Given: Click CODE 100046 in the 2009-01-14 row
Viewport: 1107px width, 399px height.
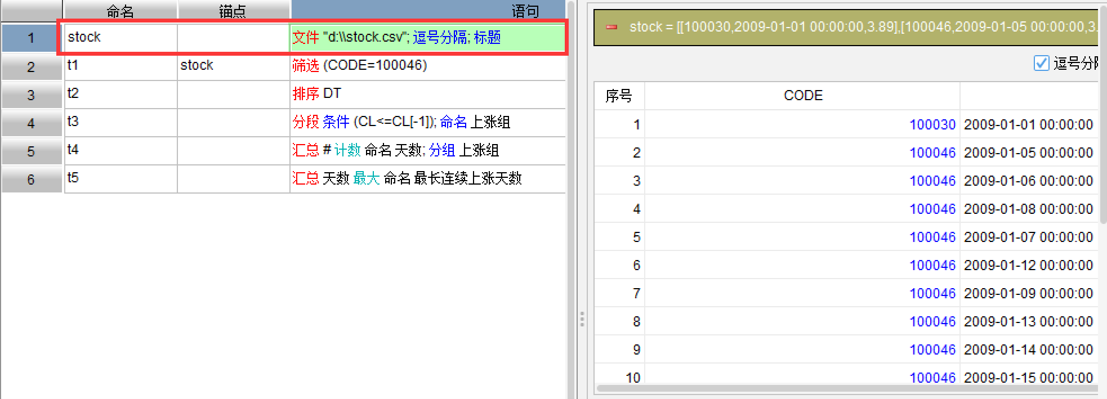Looking at the screenshot, I should pos(933,349).
